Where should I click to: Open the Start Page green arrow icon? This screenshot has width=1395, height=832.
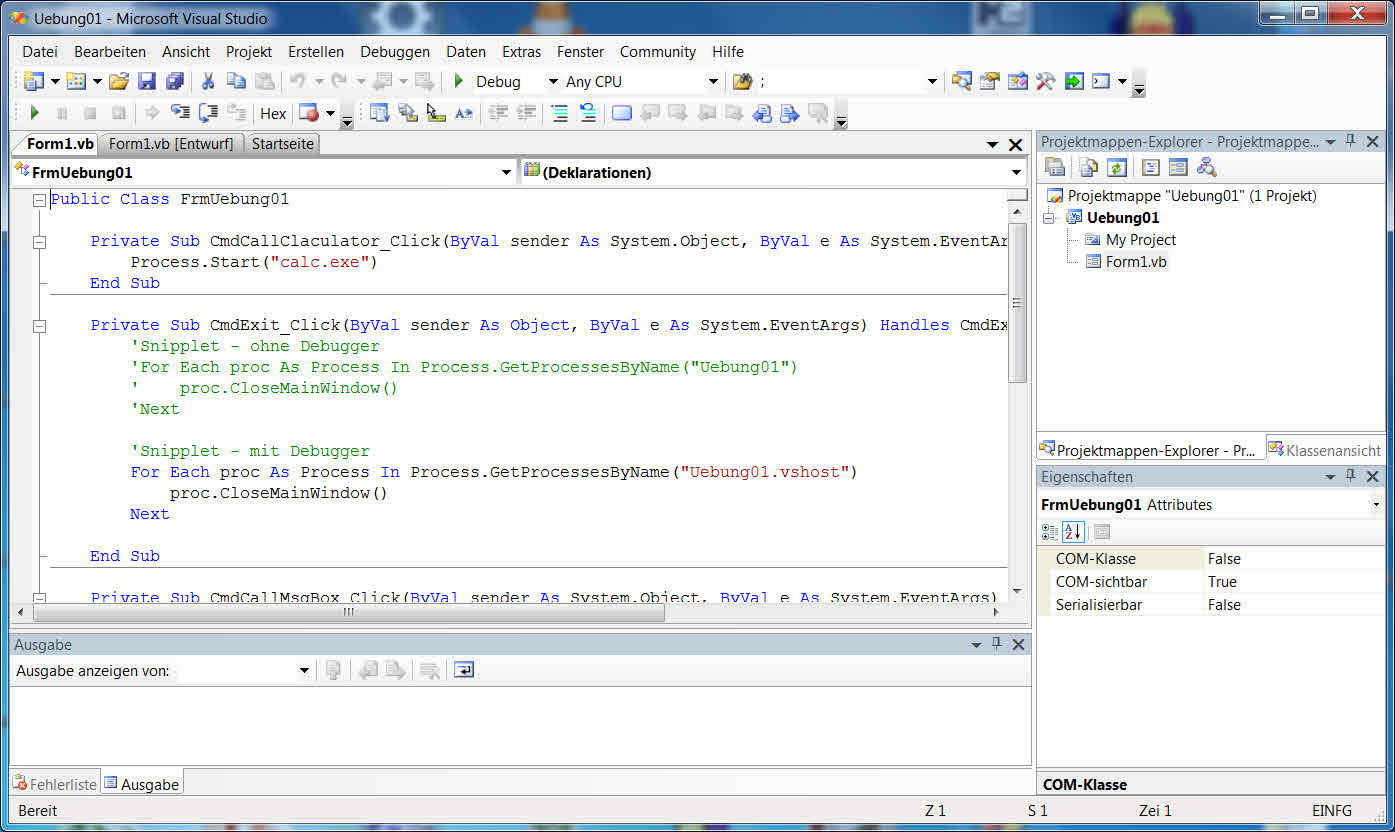pos(1074,81)
